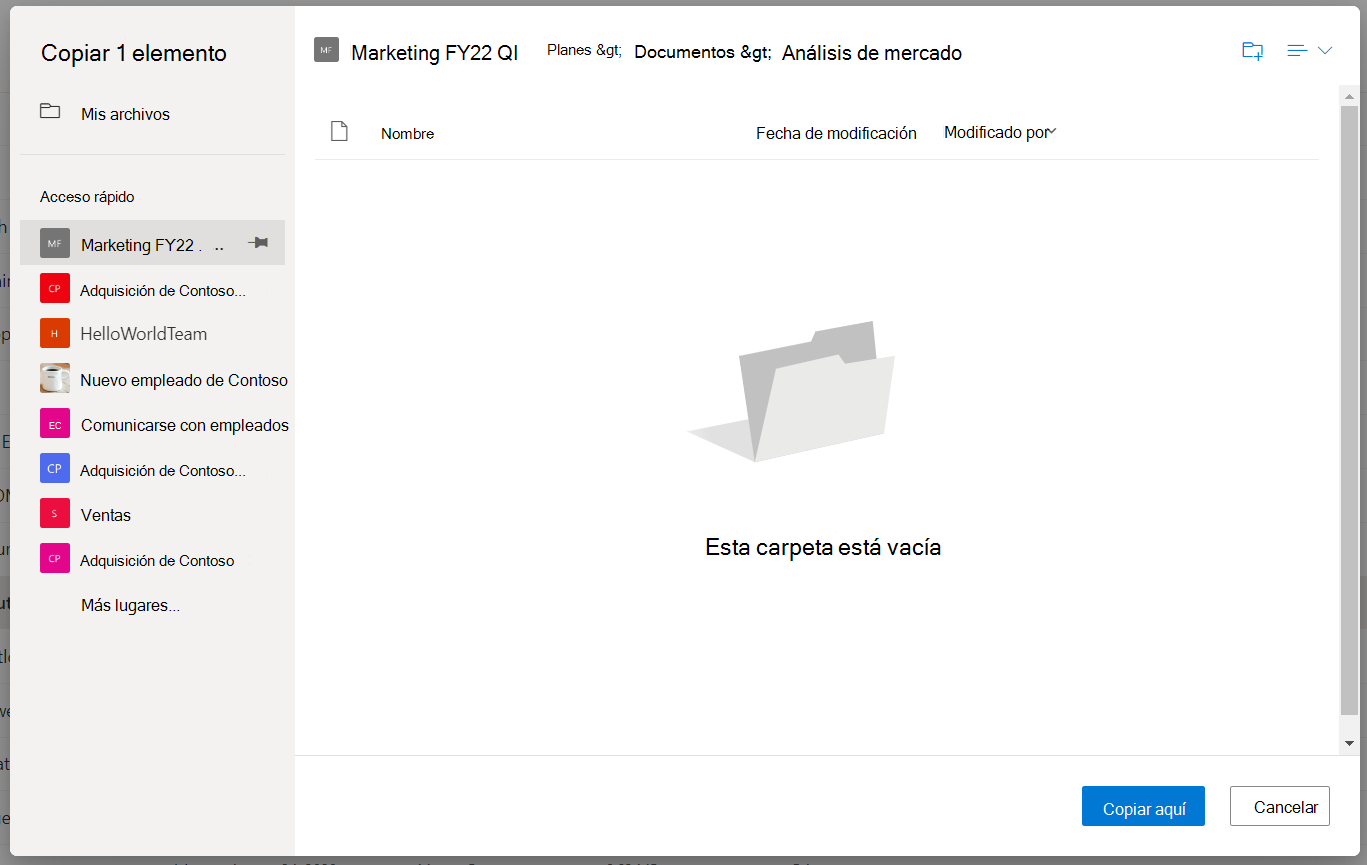Click the Copiar 1 elemento title

pos(134,53)
